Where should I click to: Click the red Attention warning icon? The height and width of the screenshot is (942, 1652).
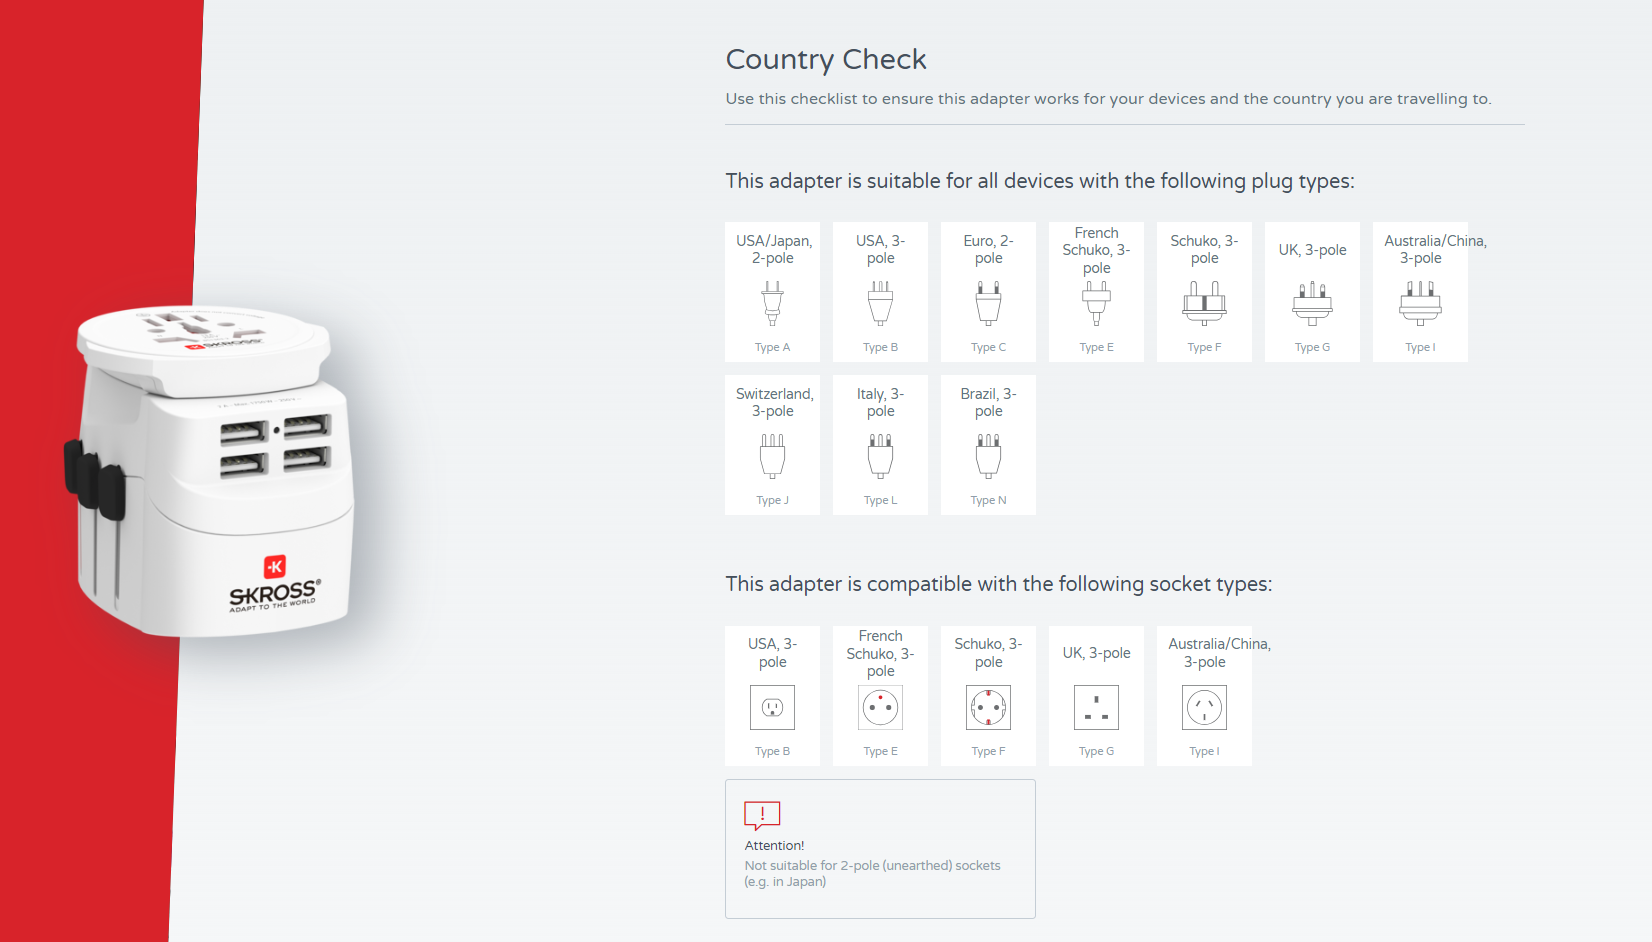point(762,815)
